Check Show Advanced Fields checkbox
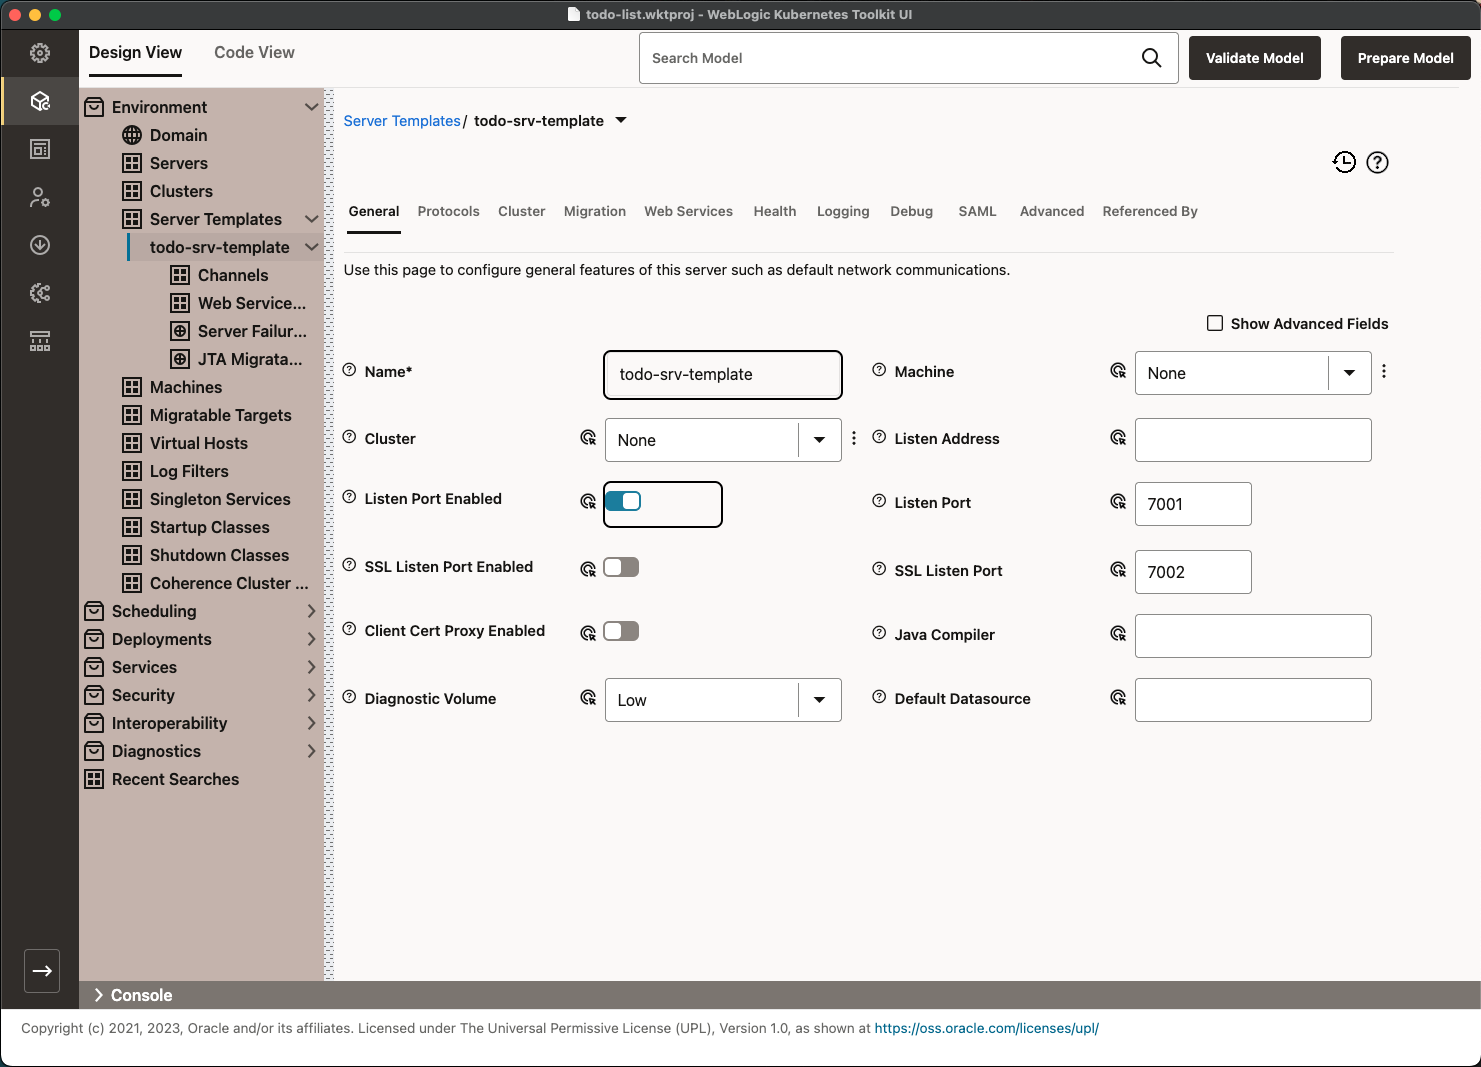 (1215, 323)
